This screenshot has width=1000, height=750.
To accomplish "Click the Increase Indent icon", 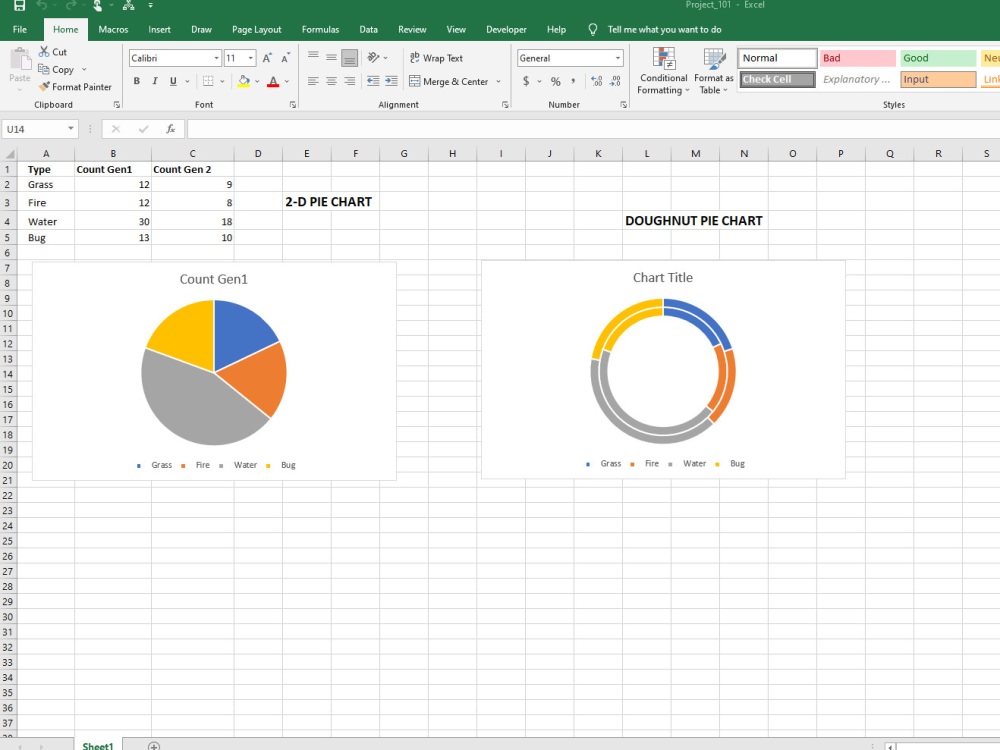I will [392, 81].
